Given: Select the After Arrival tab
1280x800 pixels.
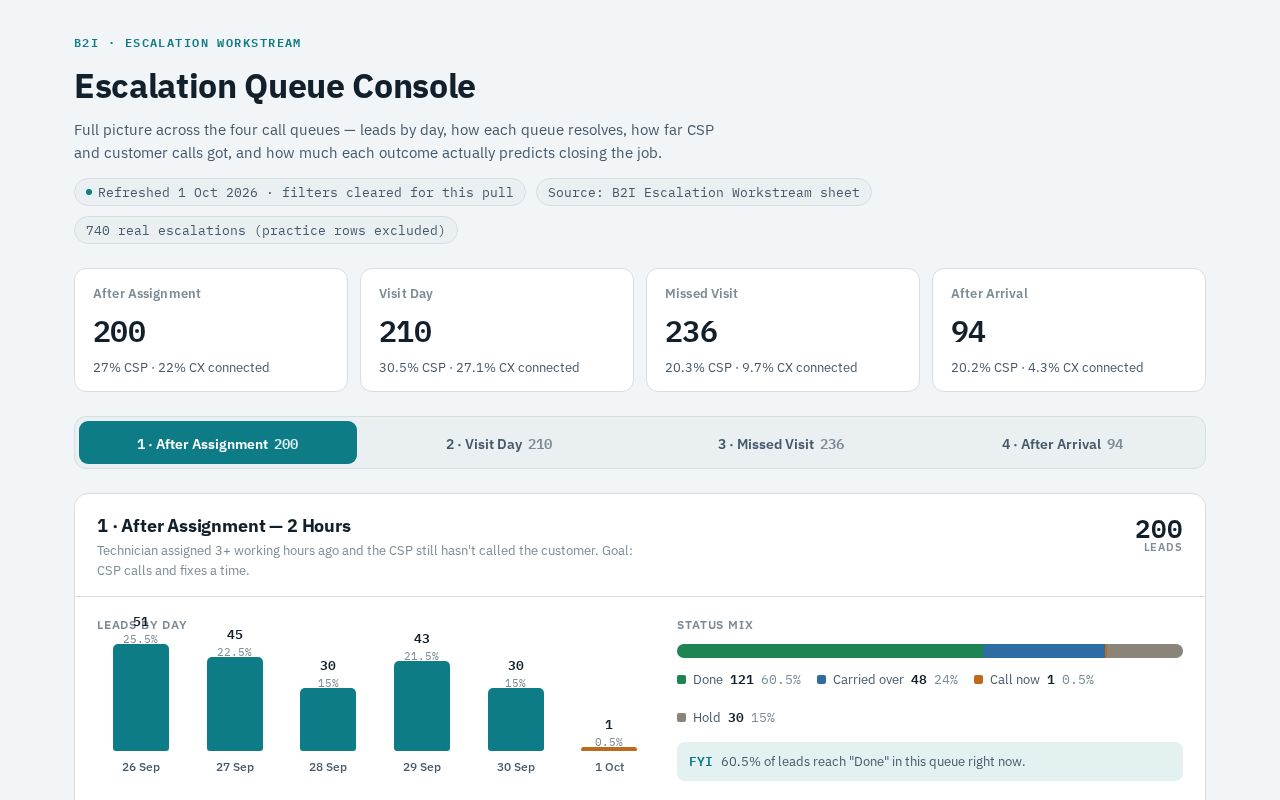Looking at the screenshot, I should [1062, 443].
